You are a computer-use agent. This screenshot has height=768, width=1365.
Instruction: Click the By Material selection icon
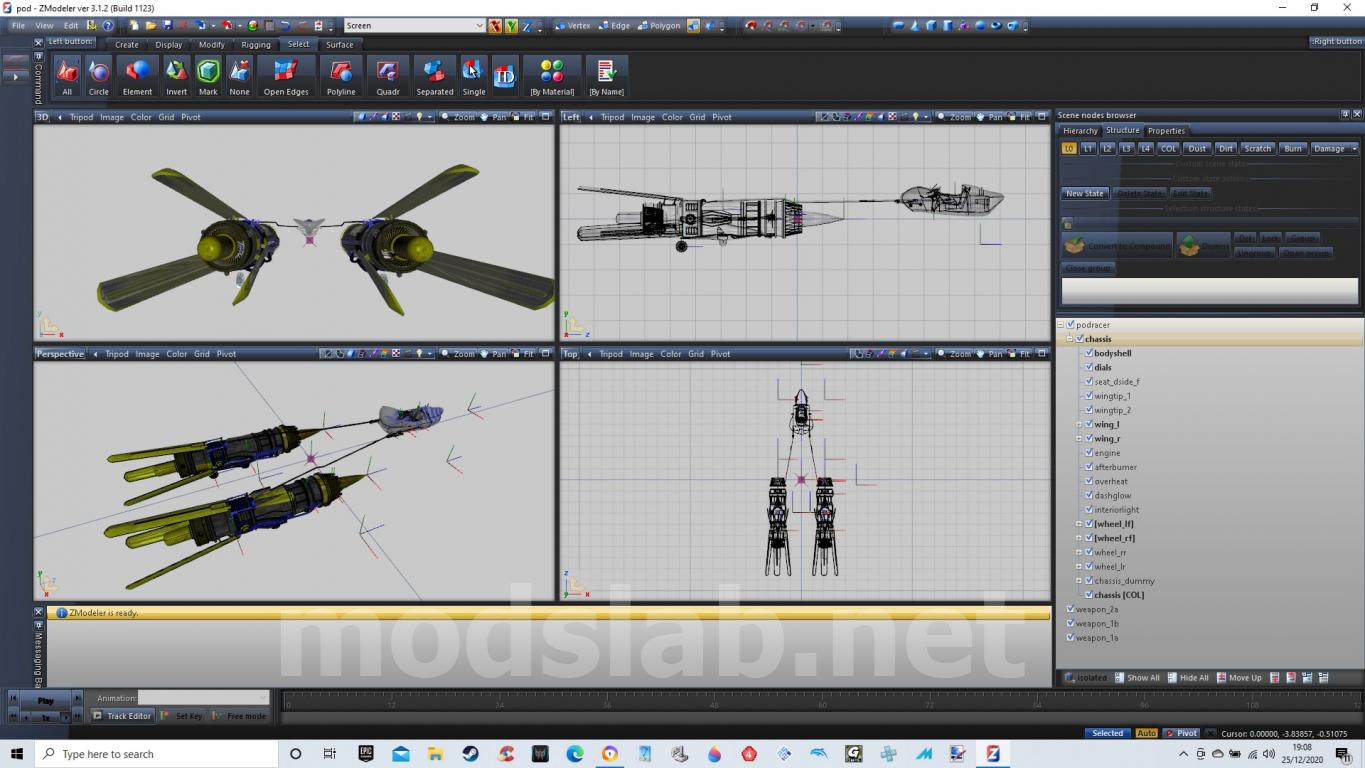pyautogui.click(x=552, y=76)
